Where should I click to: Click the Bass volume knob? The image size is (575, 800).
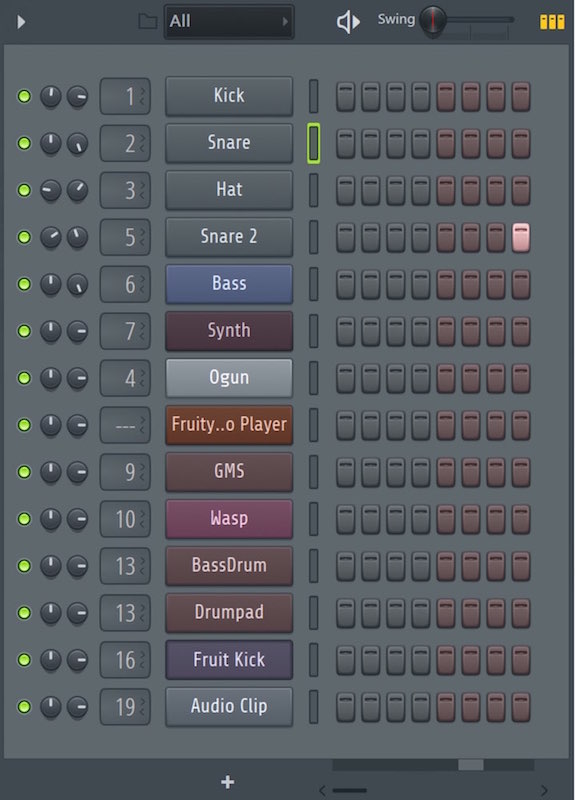[x=78, y=284]
